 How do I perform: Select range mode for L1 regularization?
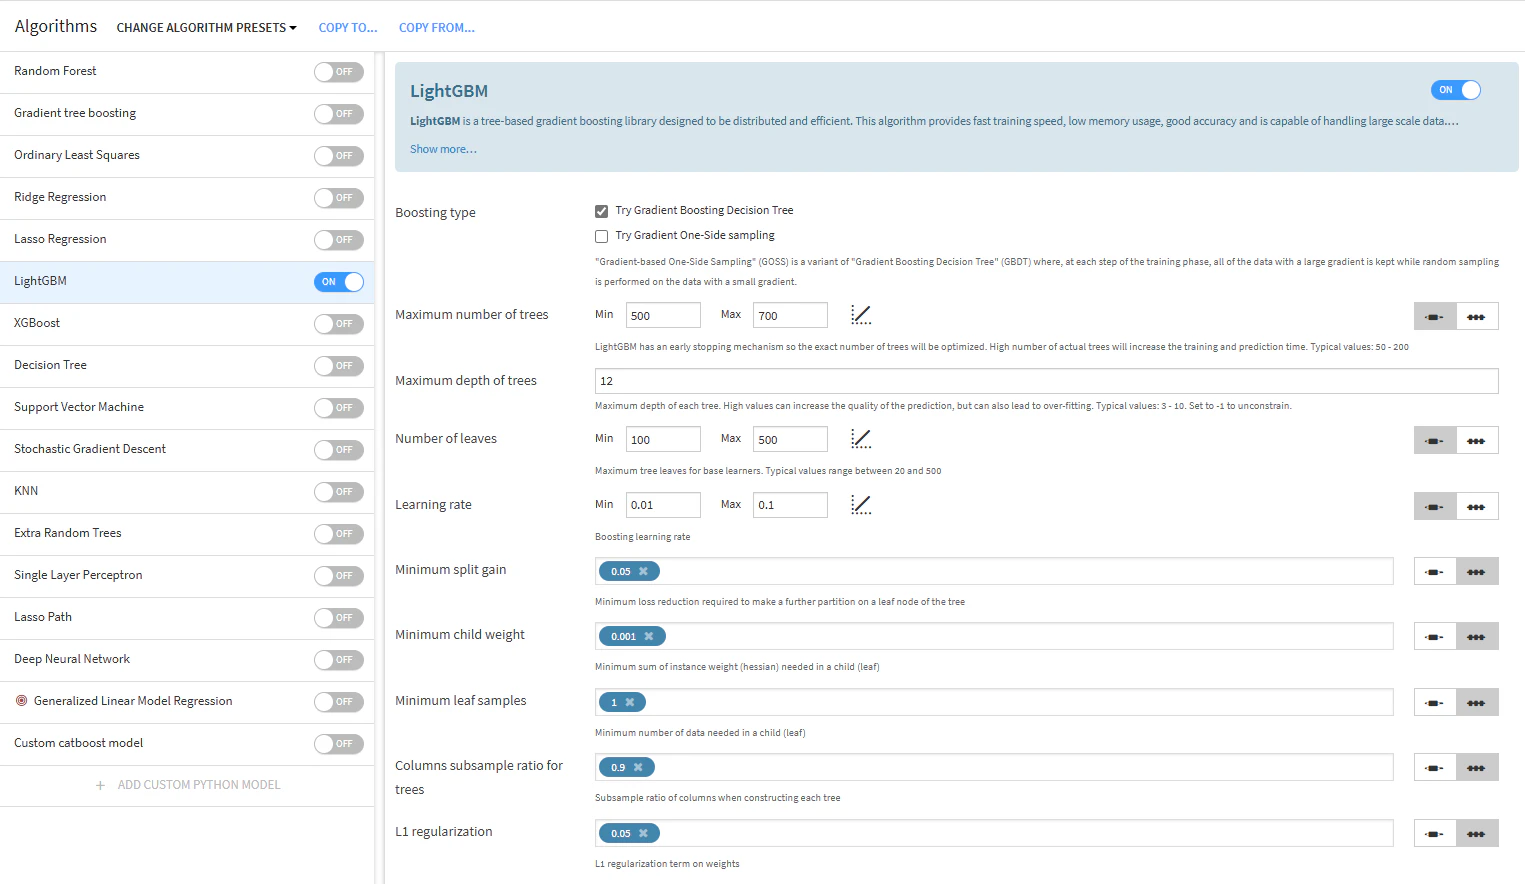[x=1435, y=833]
